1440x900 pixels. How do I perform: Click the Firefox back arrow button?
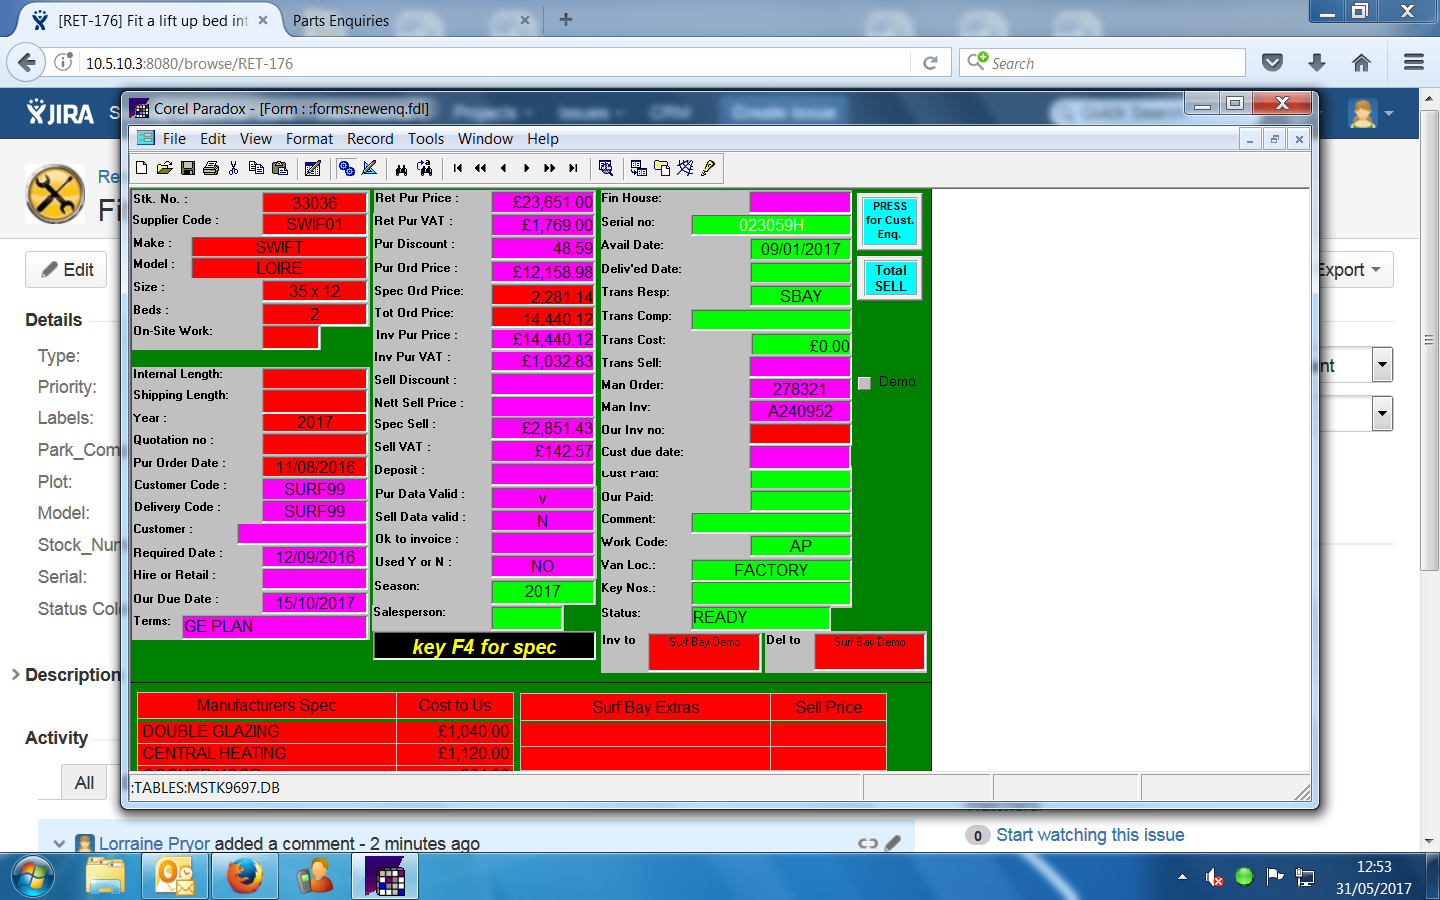coord(27,62)
